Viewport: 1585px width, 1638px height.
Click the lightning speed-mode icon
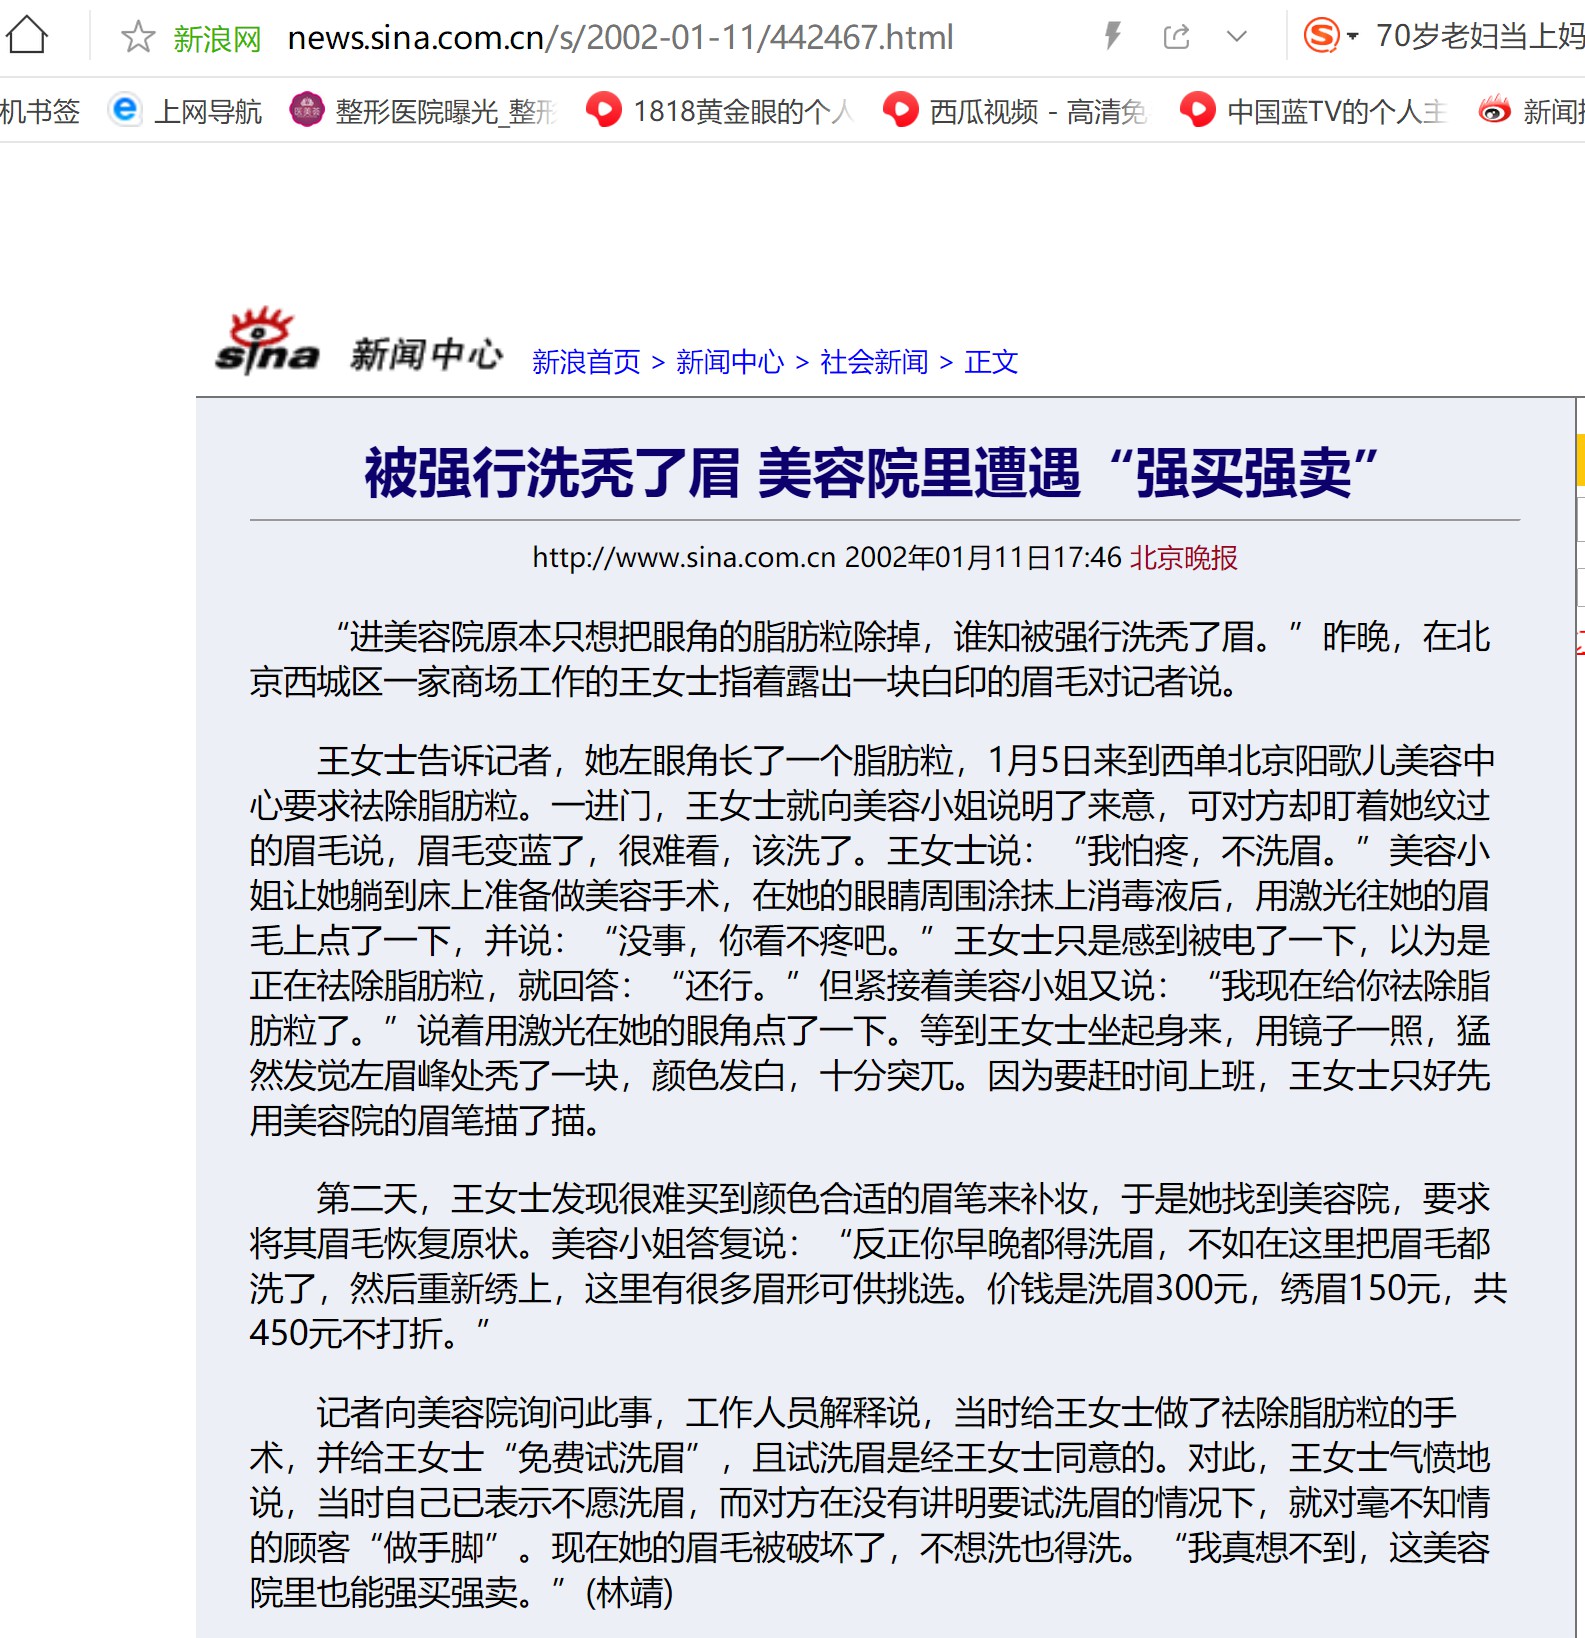[x=1112, y=37]
